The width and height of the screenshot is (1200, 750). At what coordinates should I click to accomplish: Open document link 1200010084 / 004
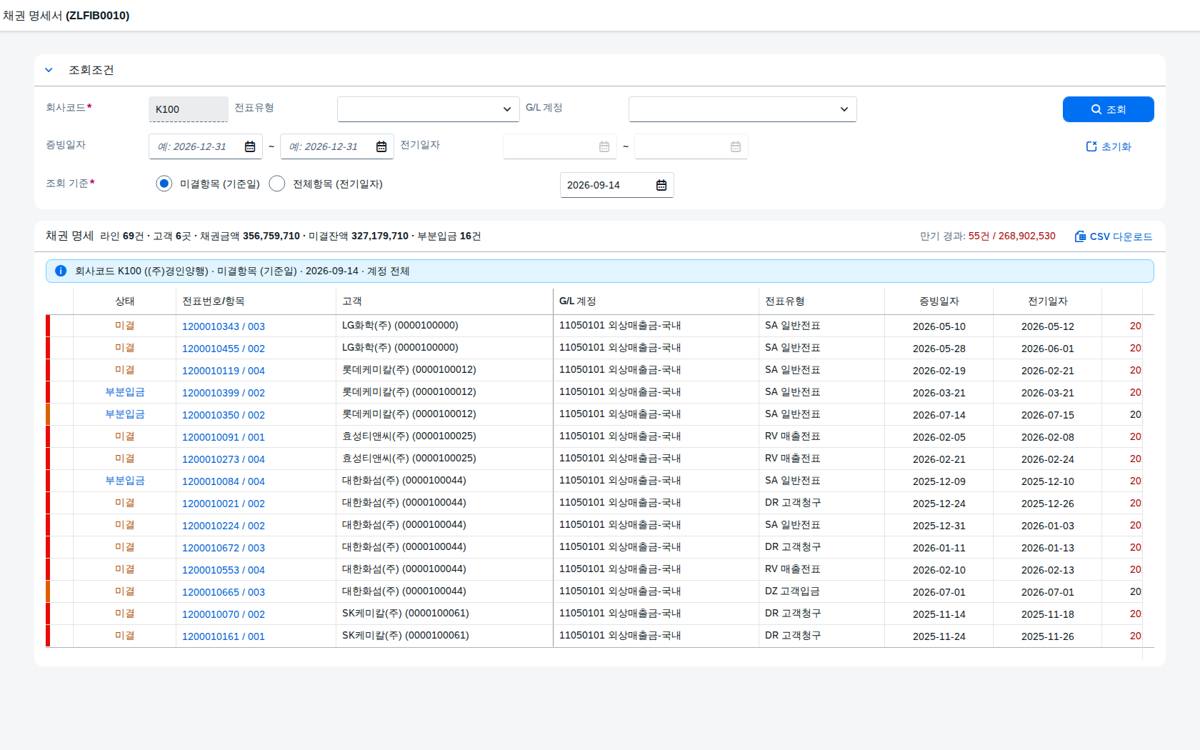223,481
